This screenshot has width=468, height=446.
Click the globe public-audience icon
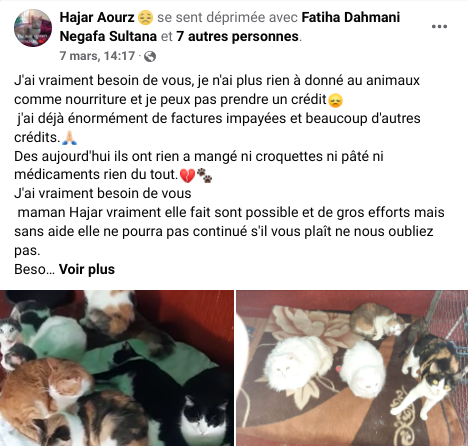coord(150,56)
